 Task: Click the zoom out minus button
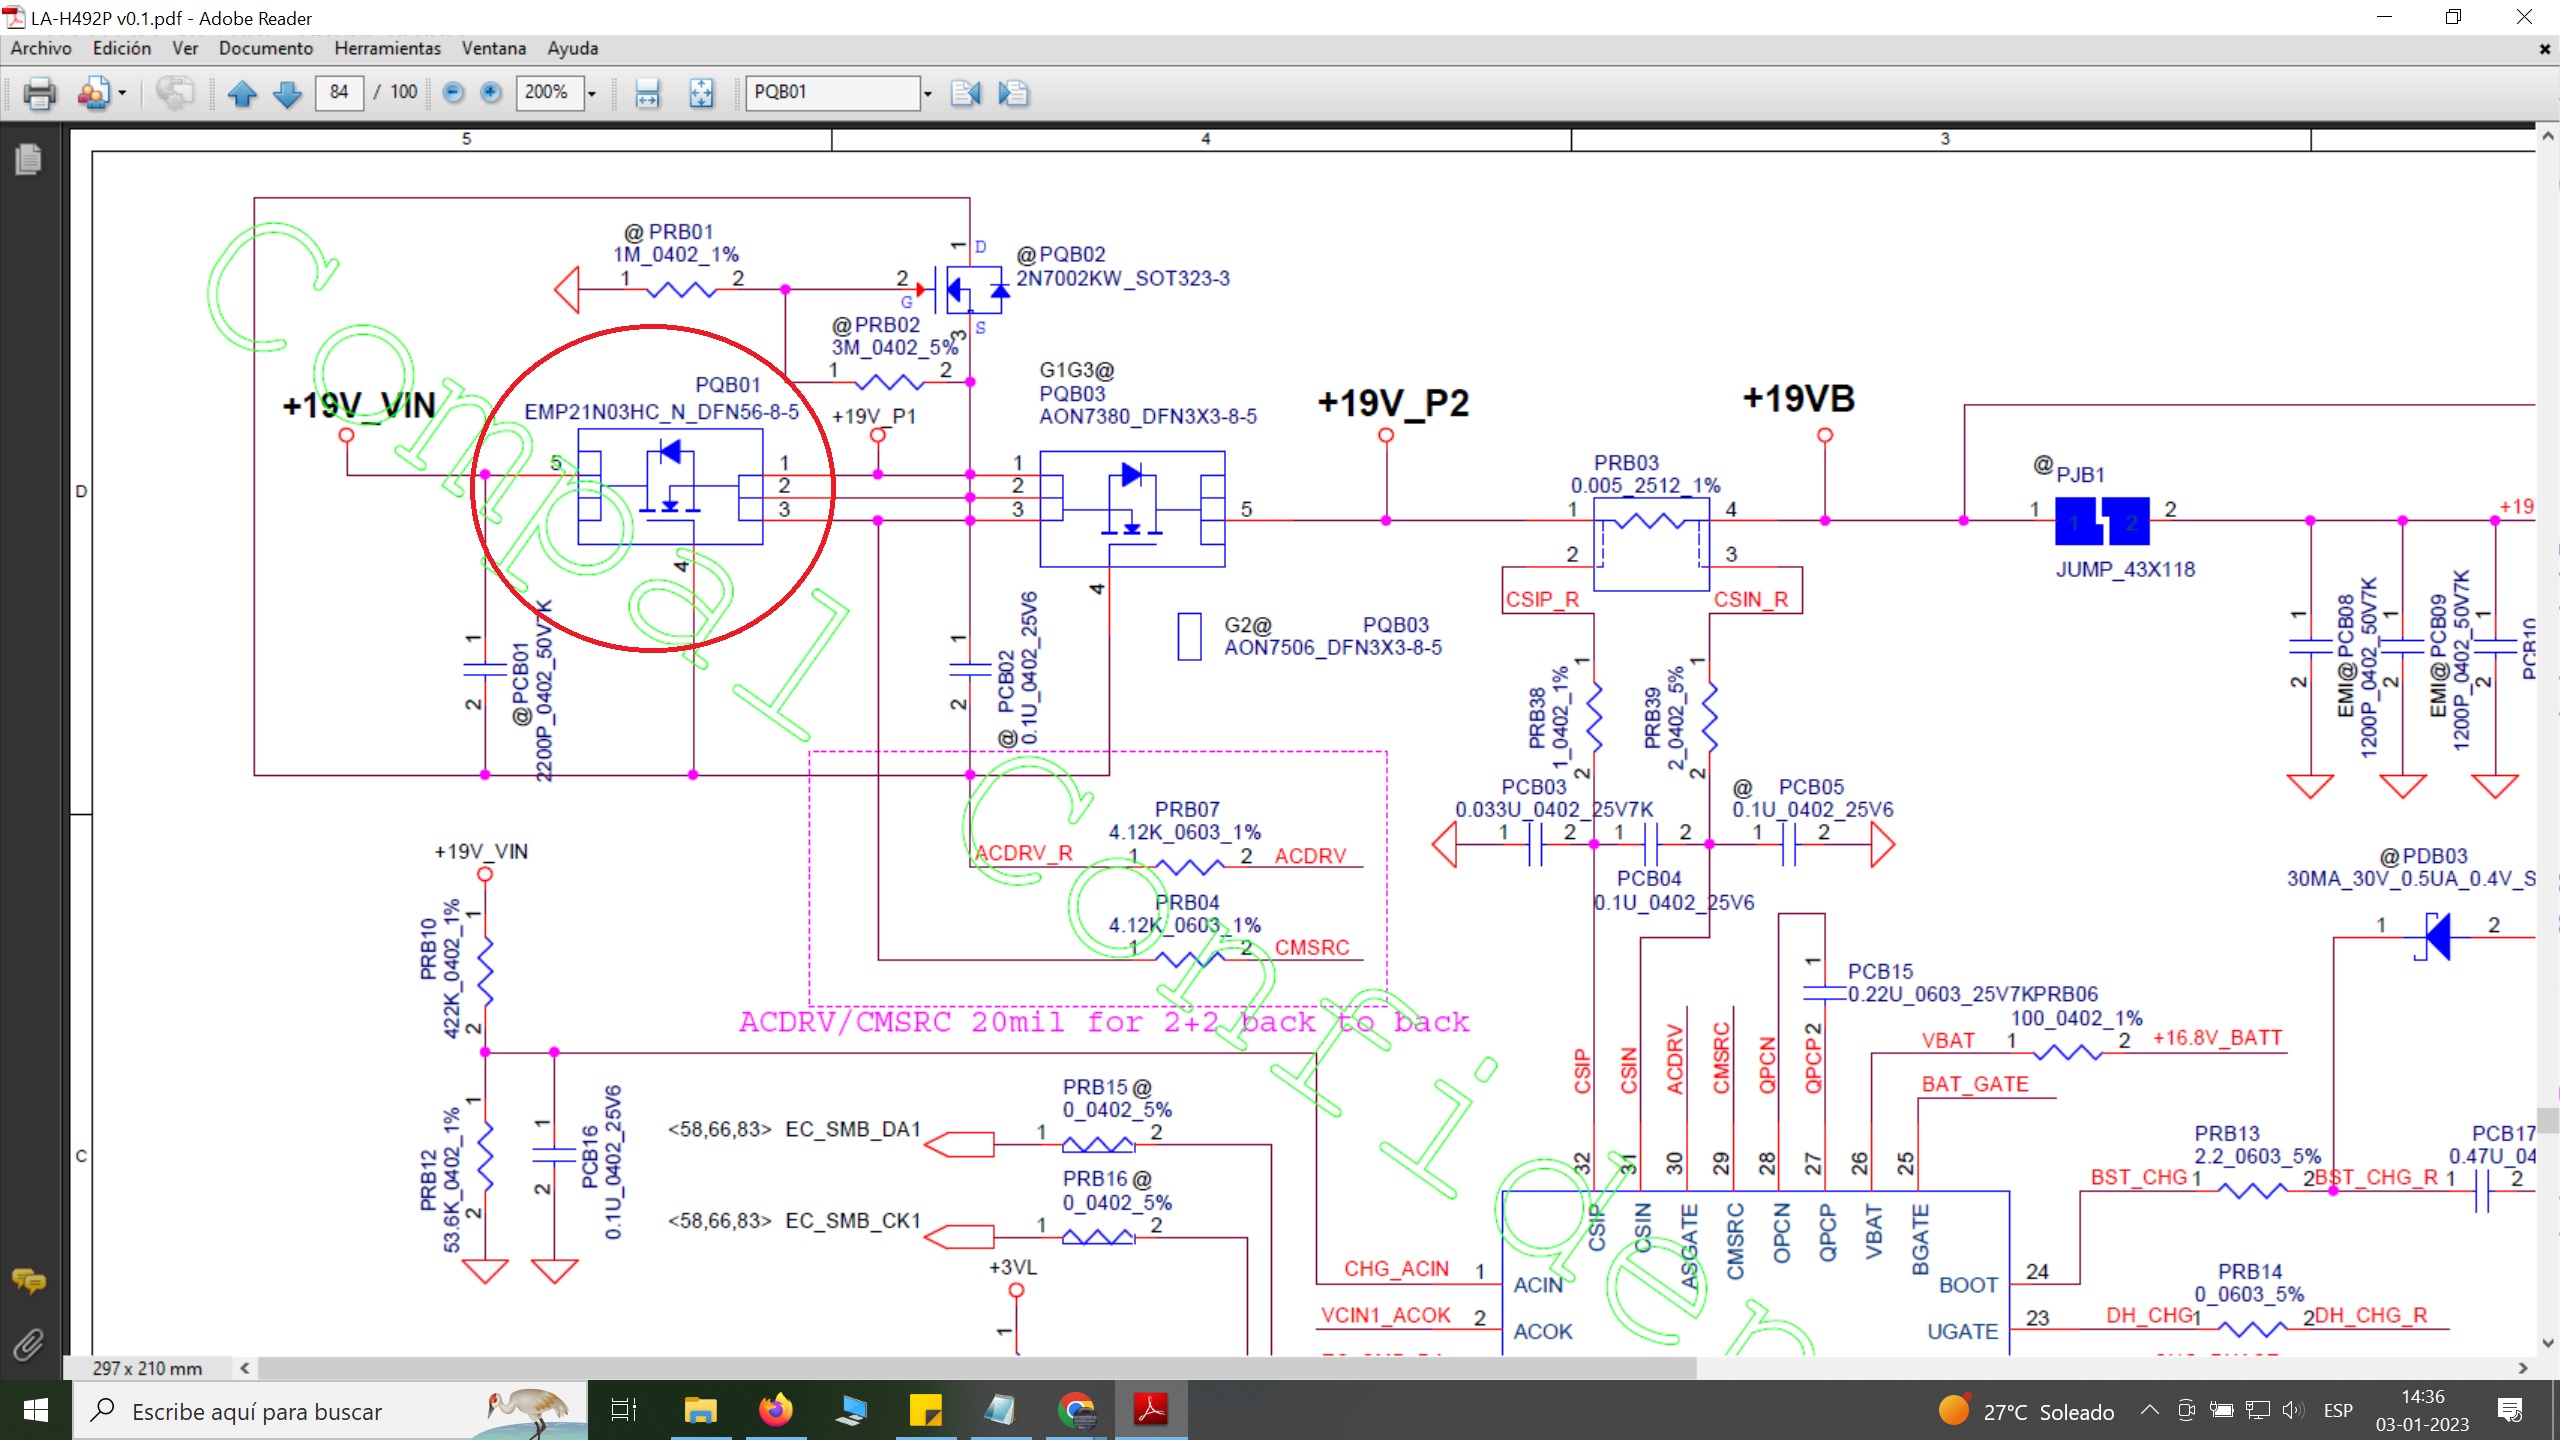(x=453, y=93)
